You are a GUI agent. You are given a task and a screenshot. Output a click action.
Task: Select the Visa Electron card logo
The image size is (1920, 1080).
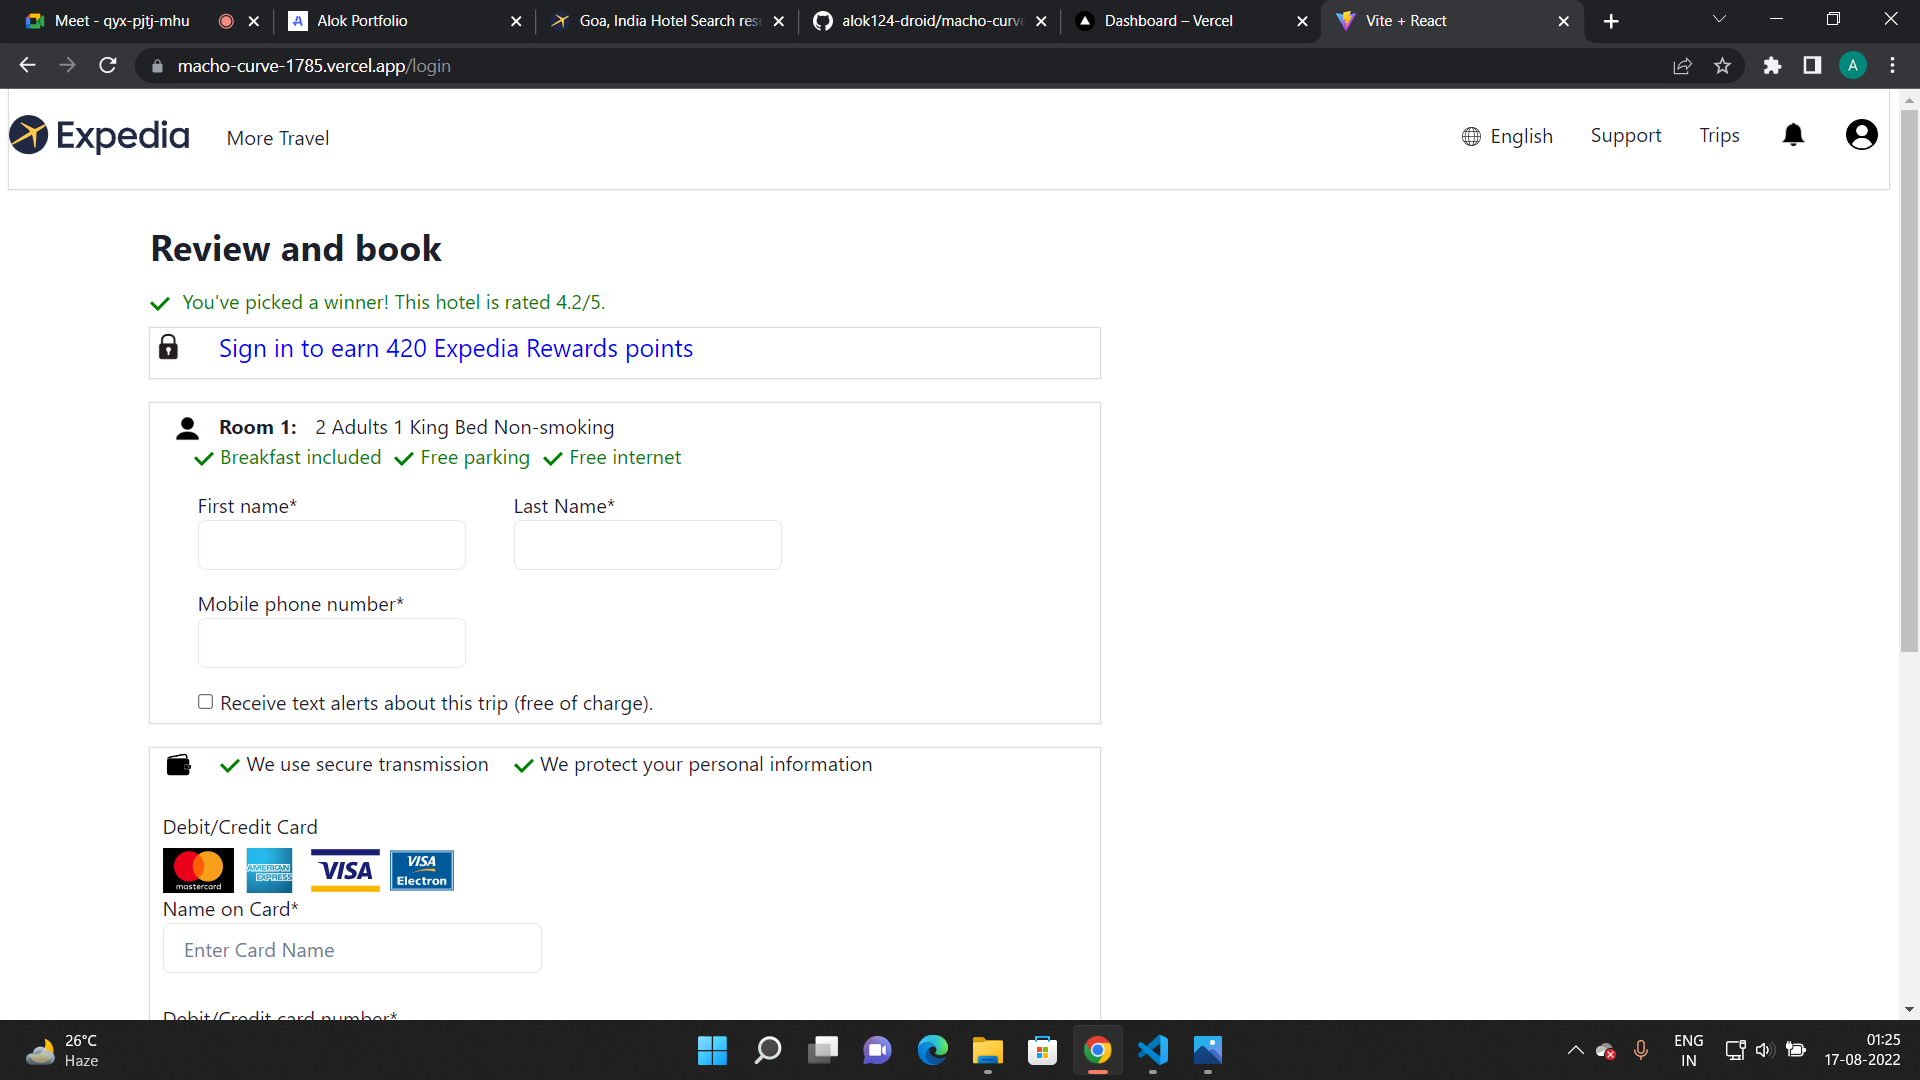pyautogui.click(x=422, y=870)
